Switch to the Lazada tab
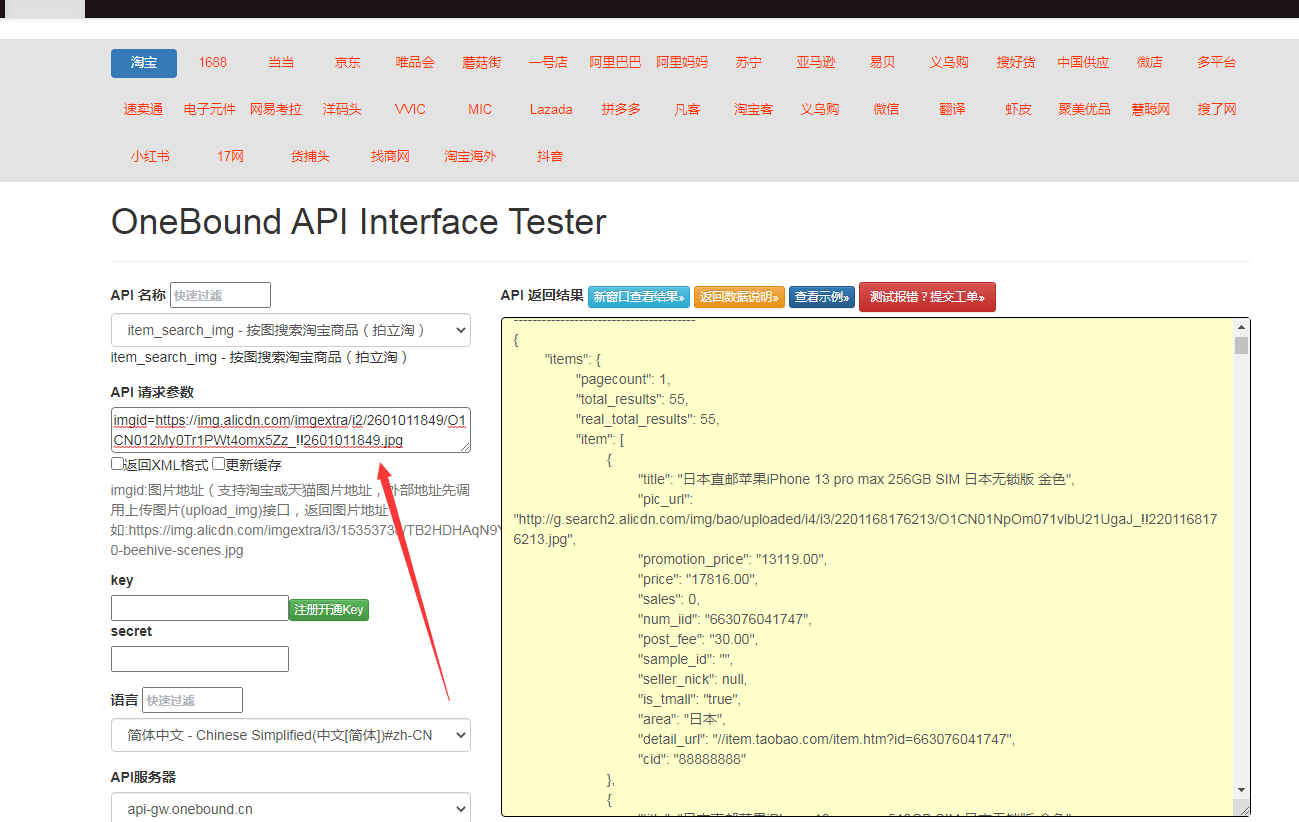The width and height of the screenshot is (1299, 822). click(x=551, y=109)
